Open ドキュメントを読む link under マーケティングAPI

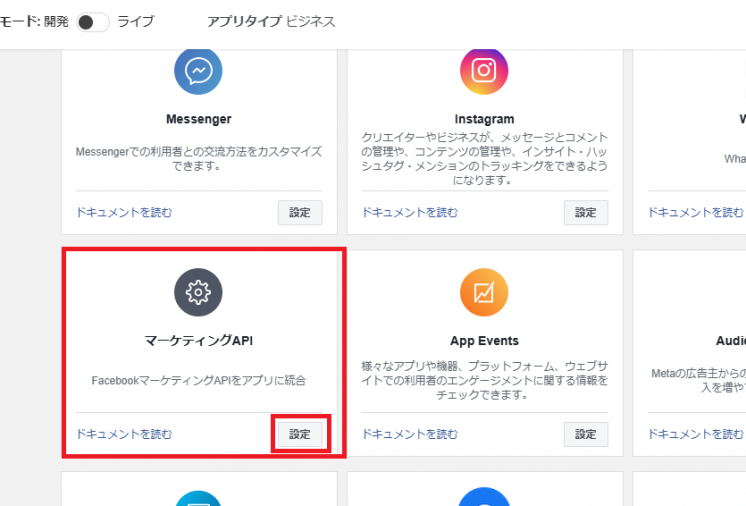pos(124,434)
